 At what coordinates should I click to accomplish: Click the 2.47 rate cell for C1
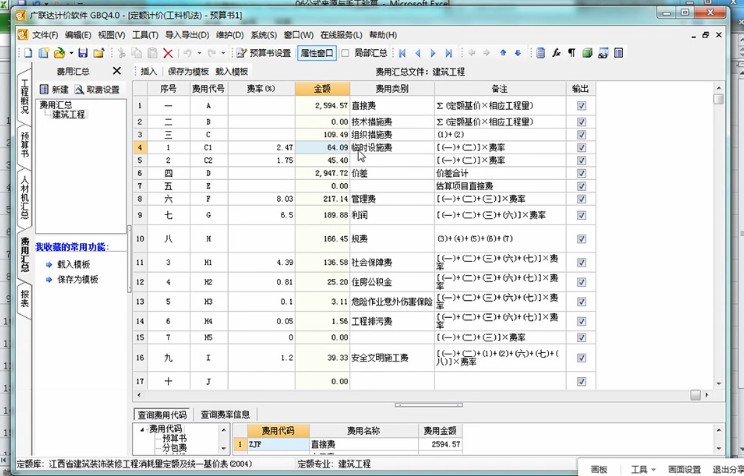pos(261,148)
